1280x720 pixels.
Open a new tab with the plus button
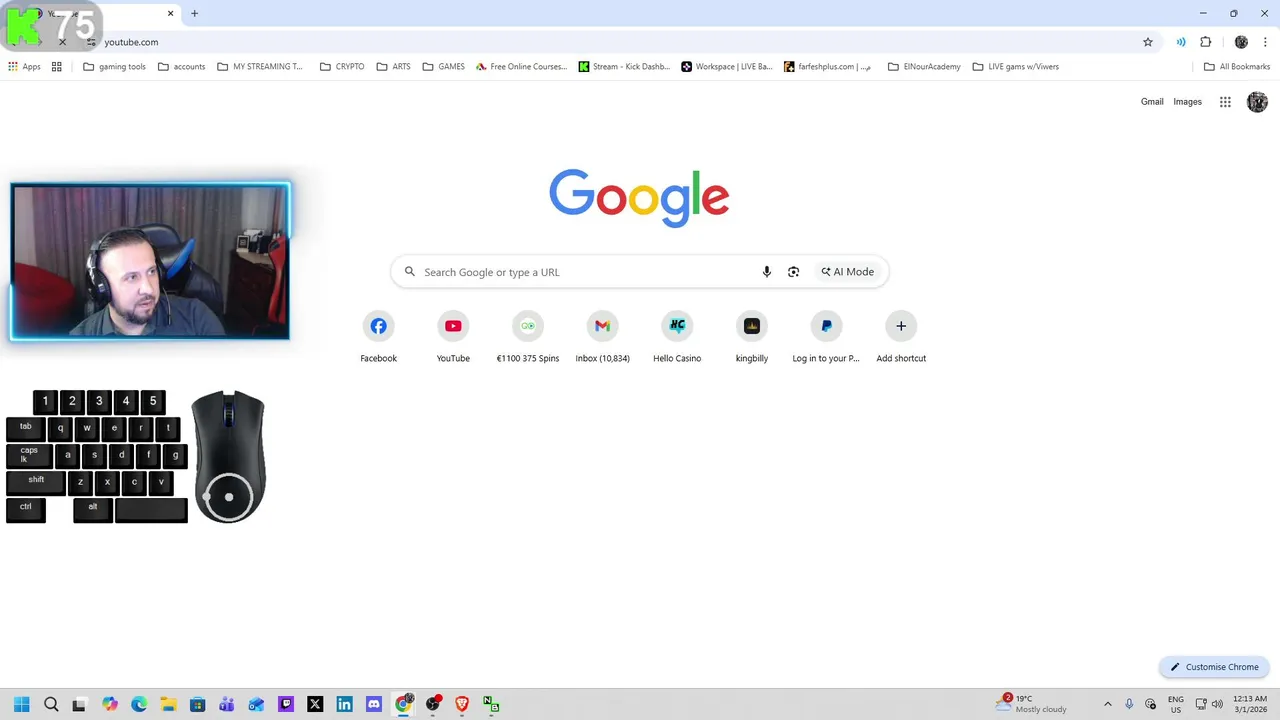click(x=195, y=13)
